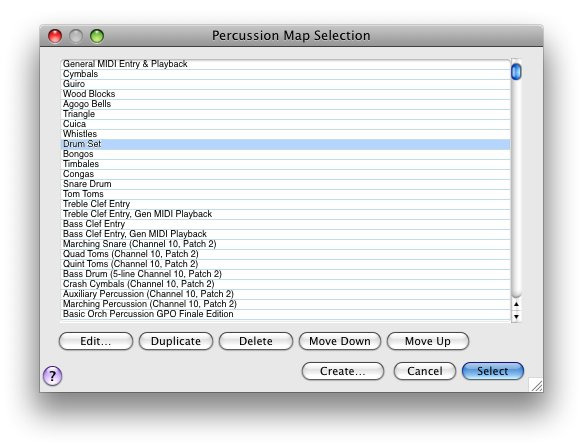Cancel the Percussion Map Selection dialog

425,371
